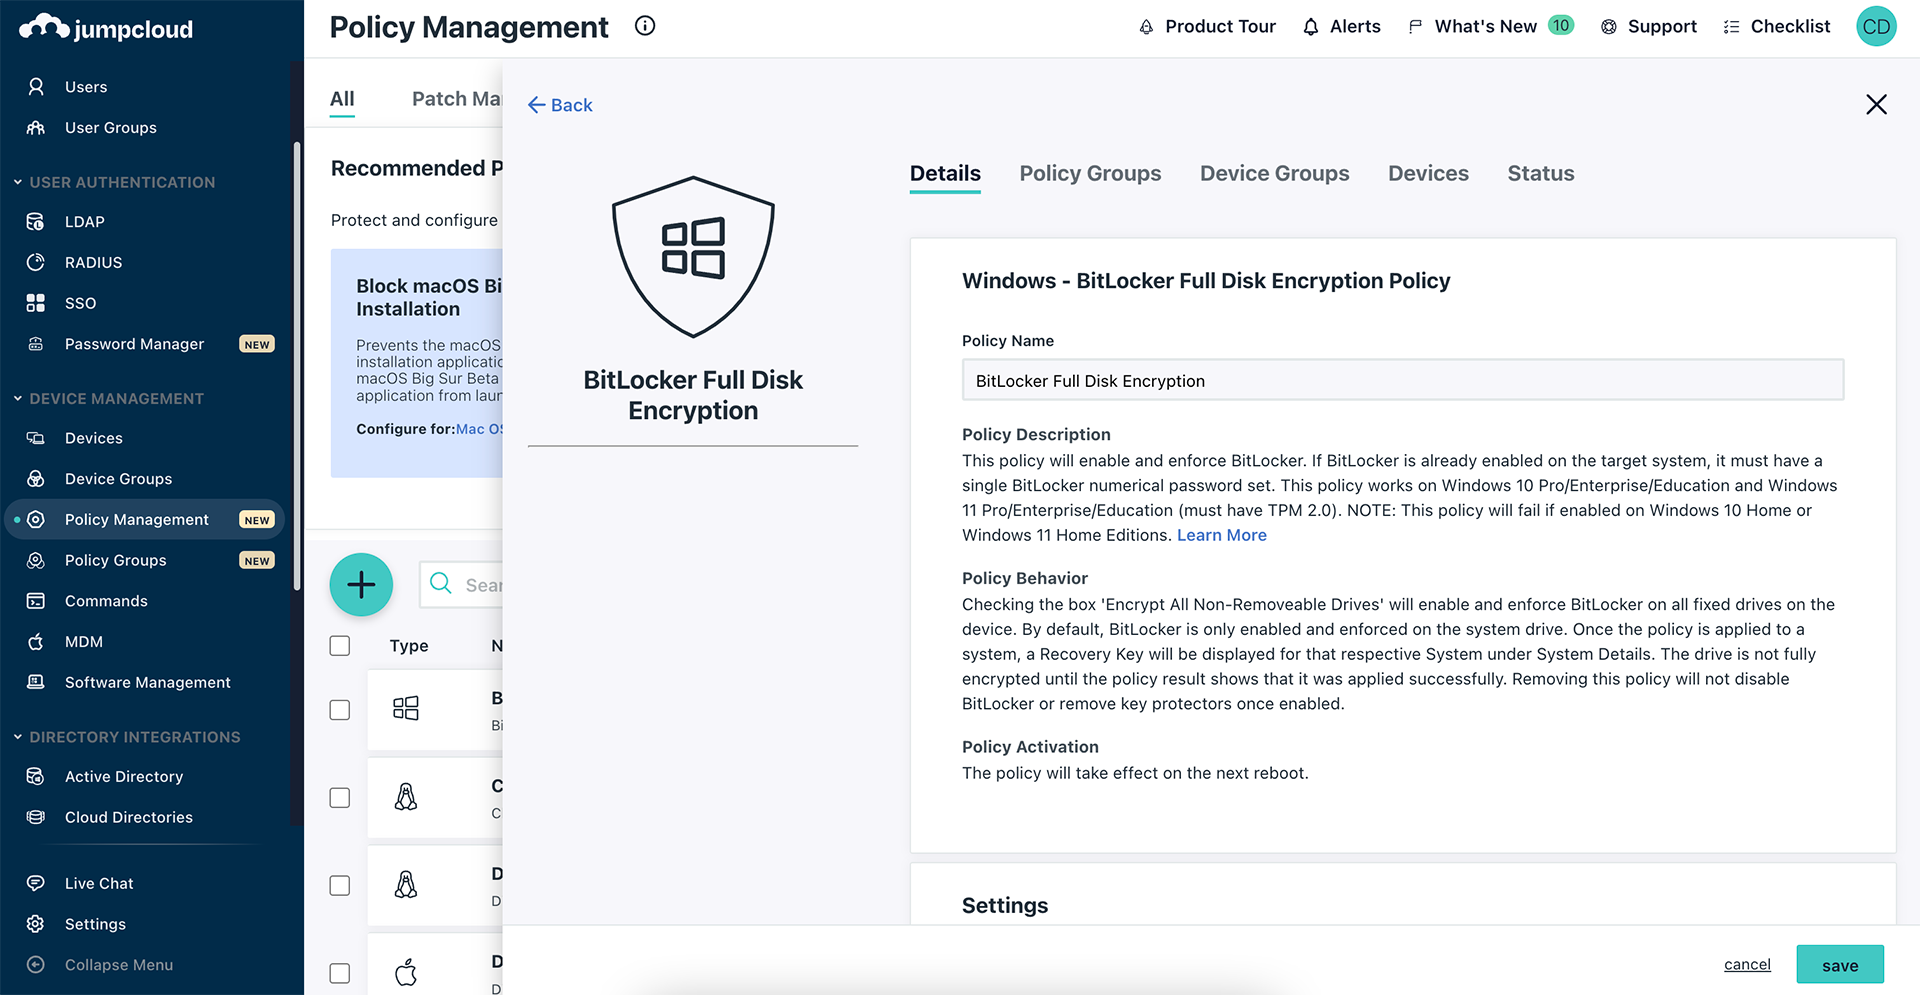Open the CD user avatar menu
This screenshot has height=995, width=1920.
click(x=1876, y=27)
